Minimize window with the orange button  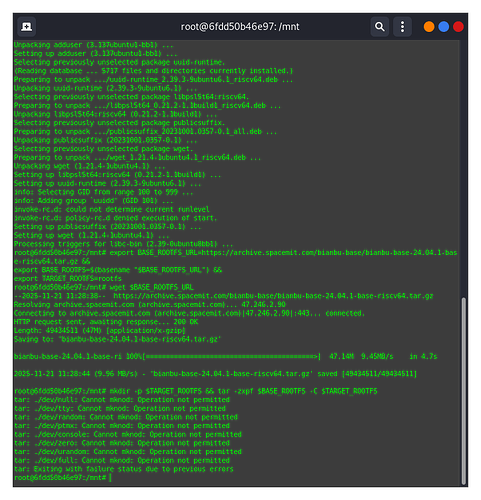coord(429,27)
